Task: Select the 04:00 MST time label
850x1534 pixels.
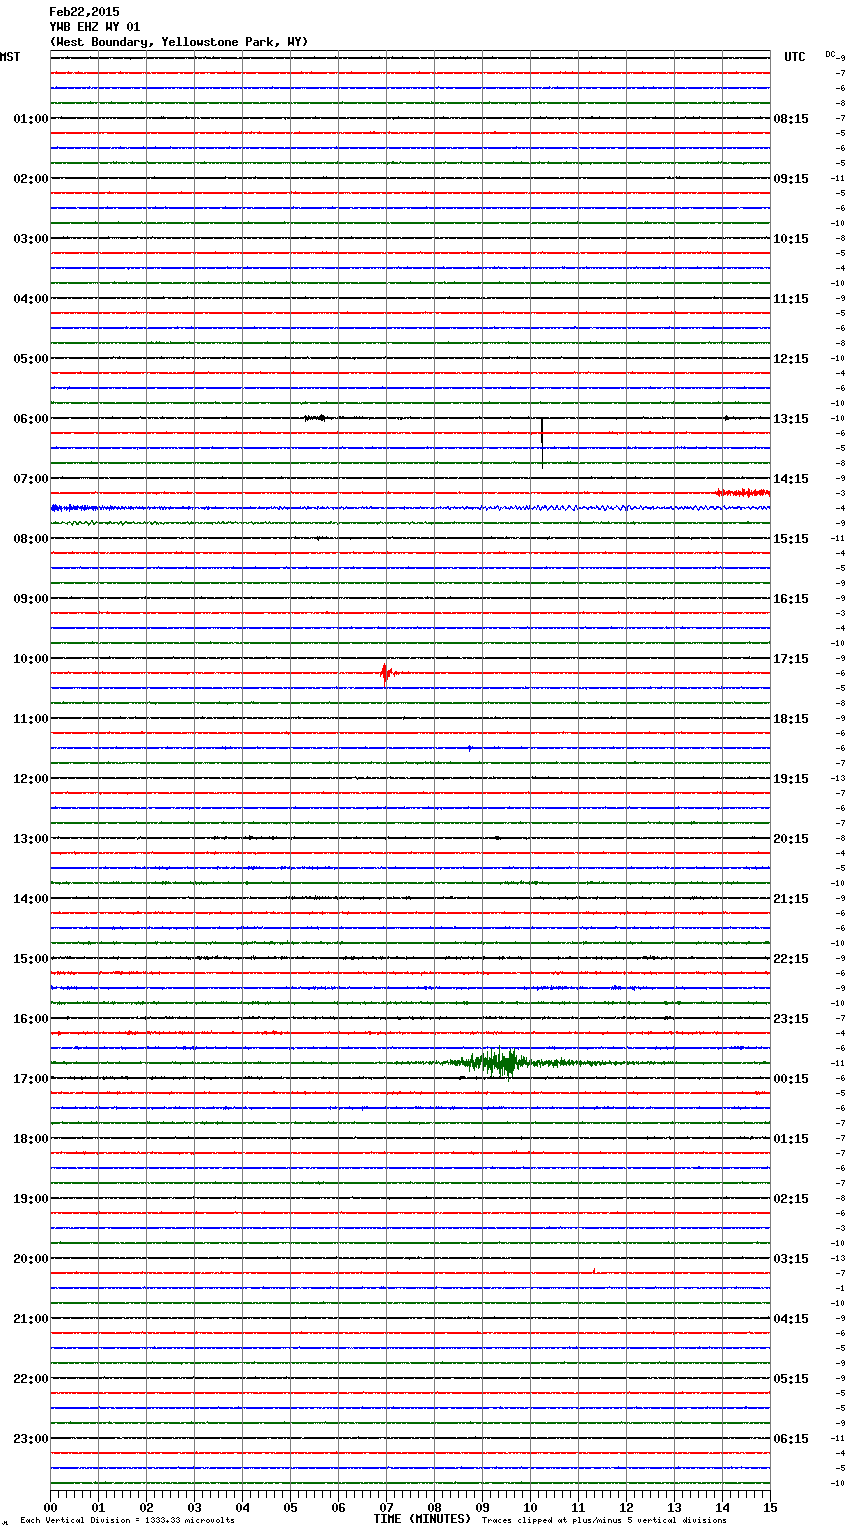Action: [x=31, y=299]
